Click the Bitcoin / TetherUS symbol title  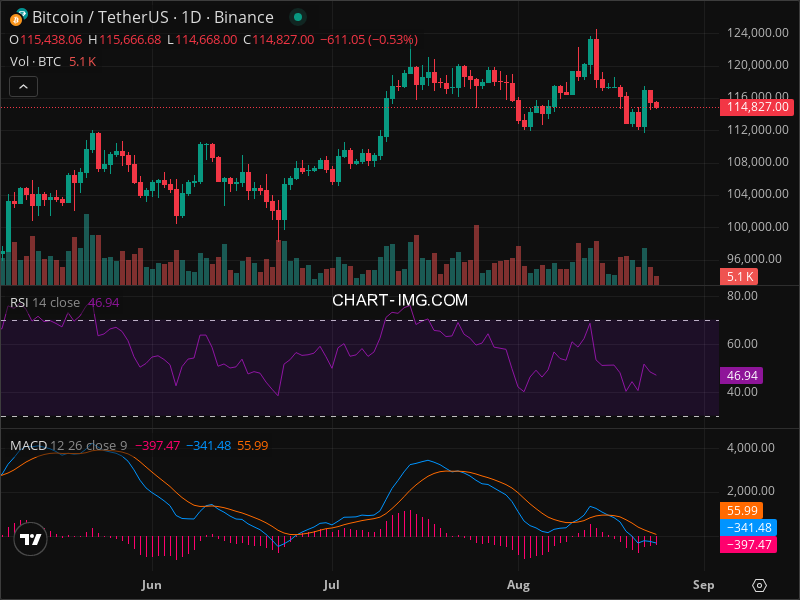coord(152,17)
